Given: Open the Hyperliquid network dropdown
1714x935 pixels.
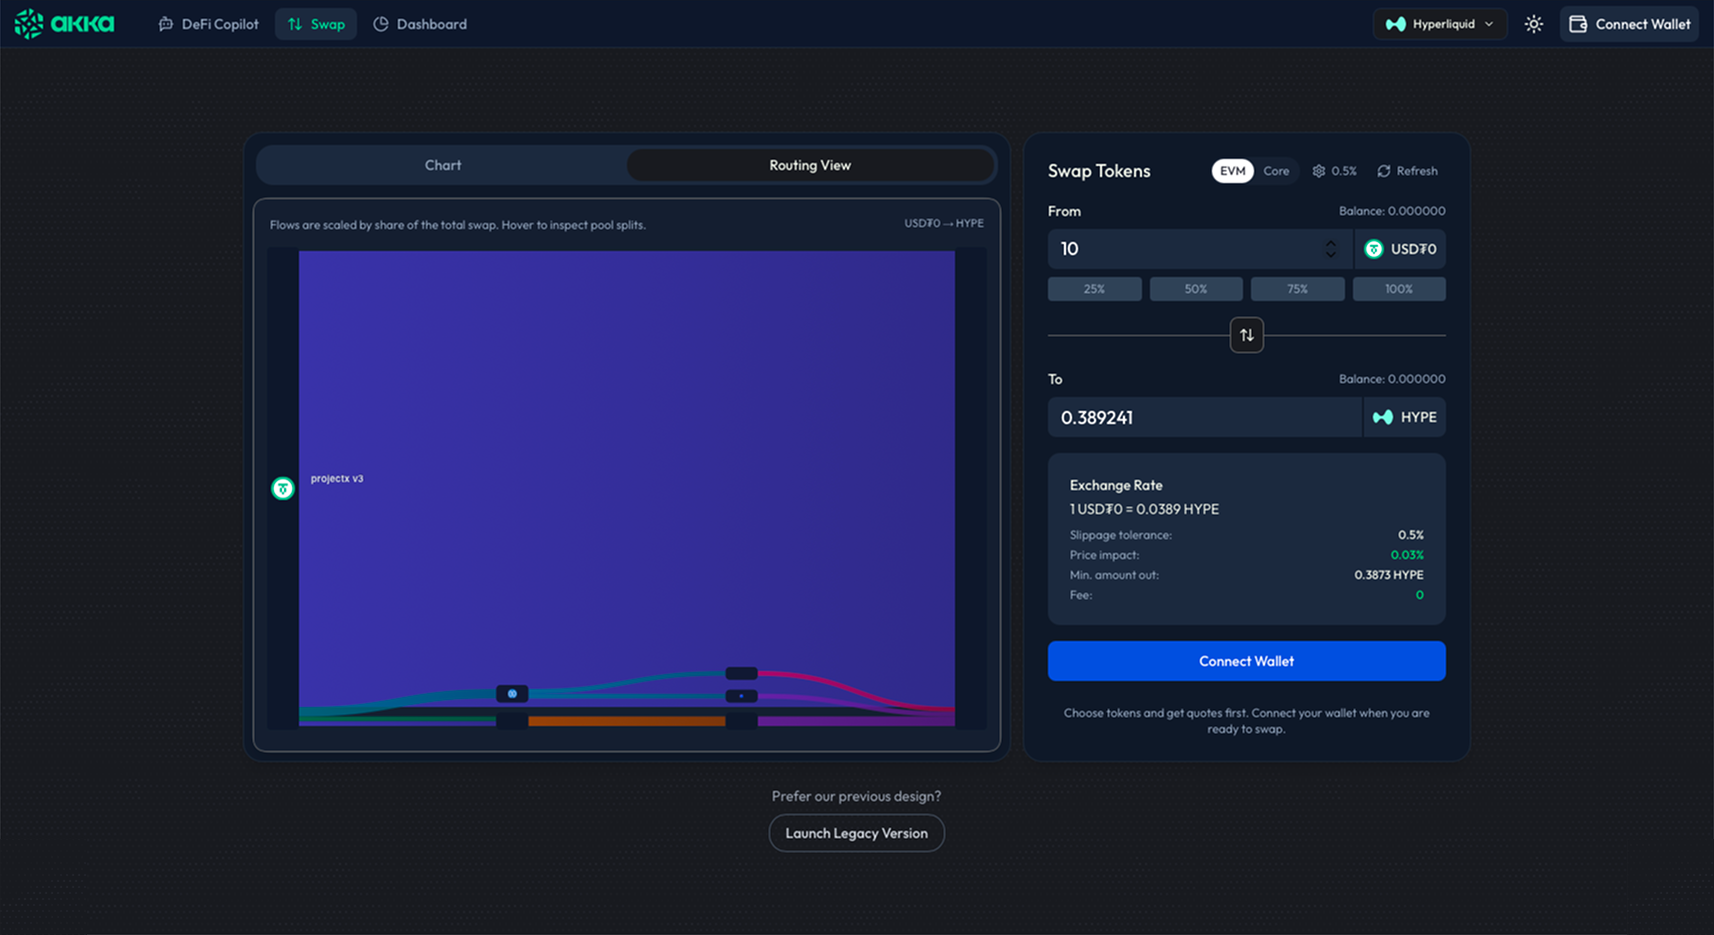Looking at the screenshot, I should (x=1439, y=23).
